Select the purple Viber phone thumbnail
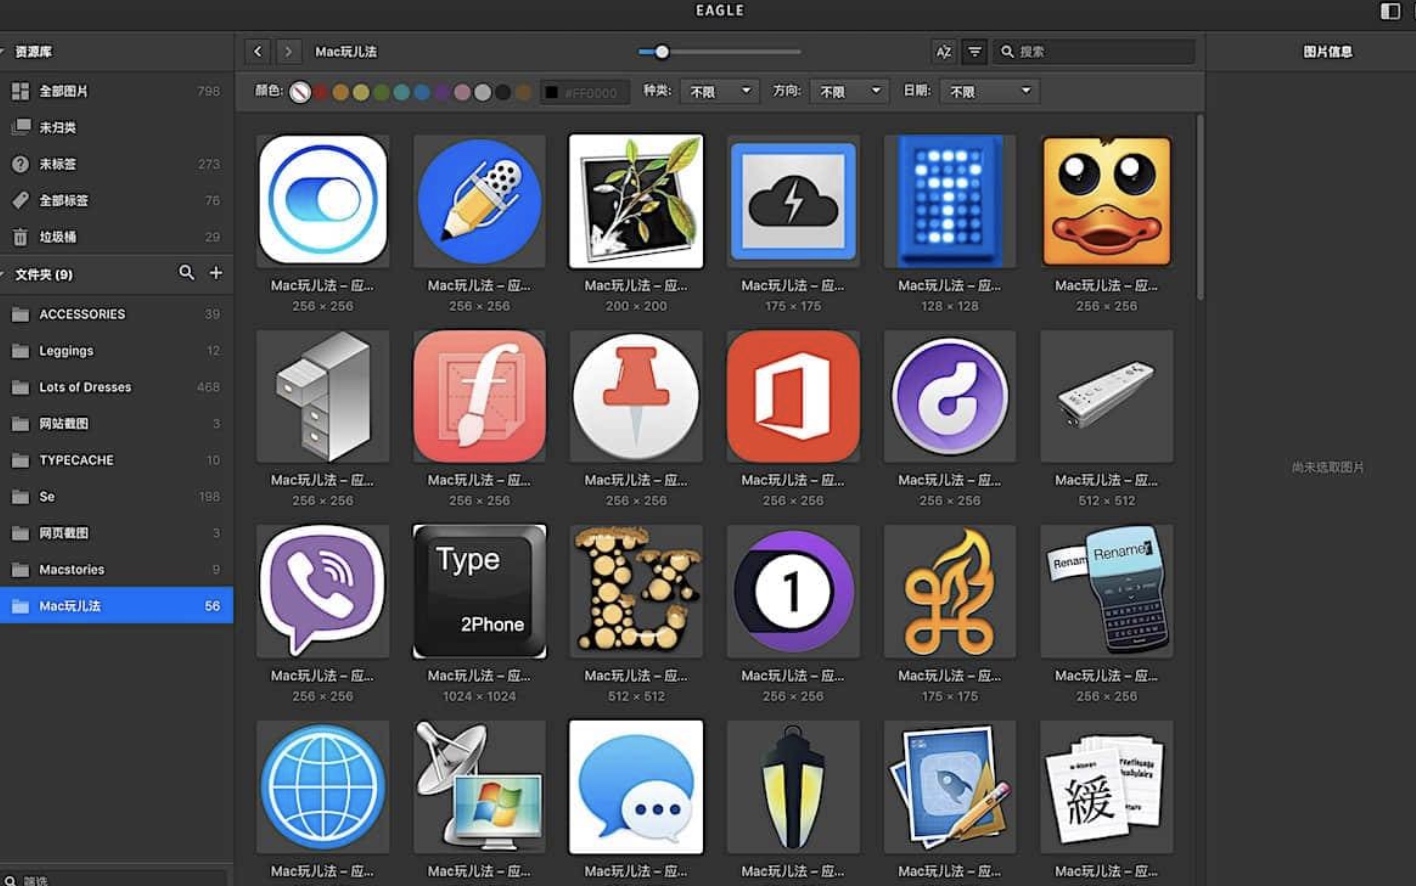 coord(323,591)
